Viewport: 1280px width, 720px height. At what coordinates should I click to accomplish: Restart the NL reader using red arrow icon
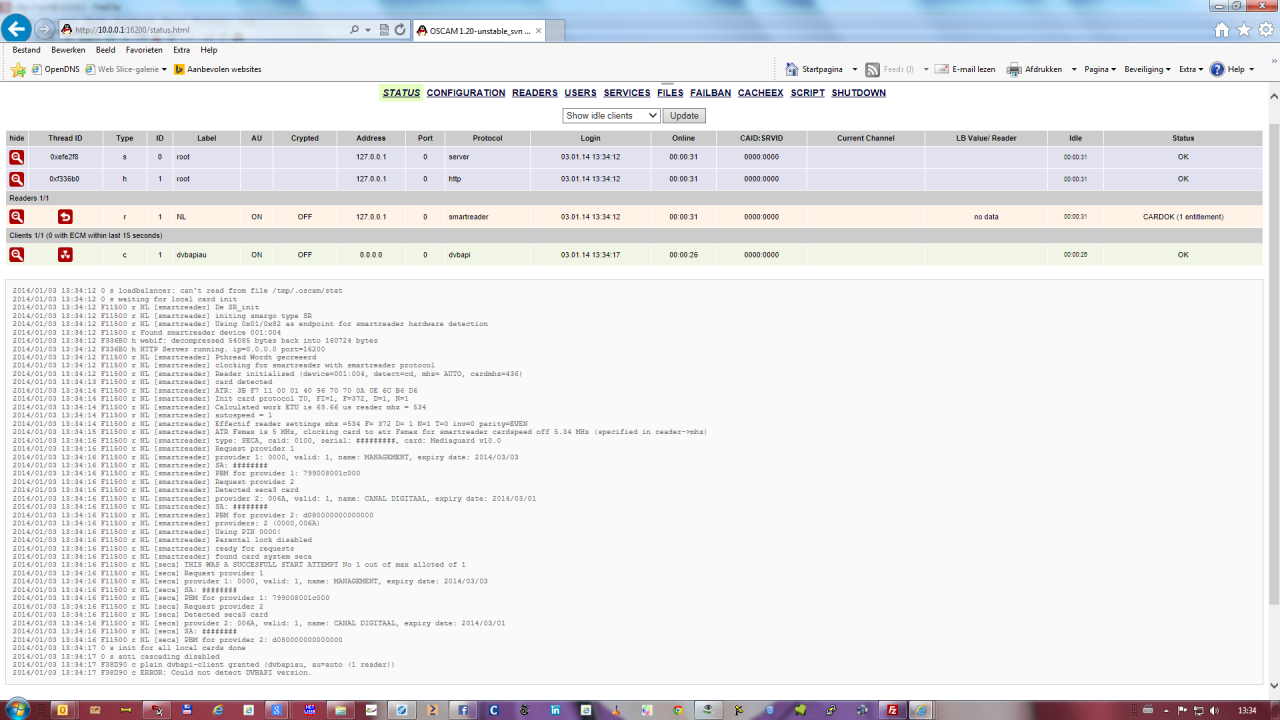coord(65,217)
